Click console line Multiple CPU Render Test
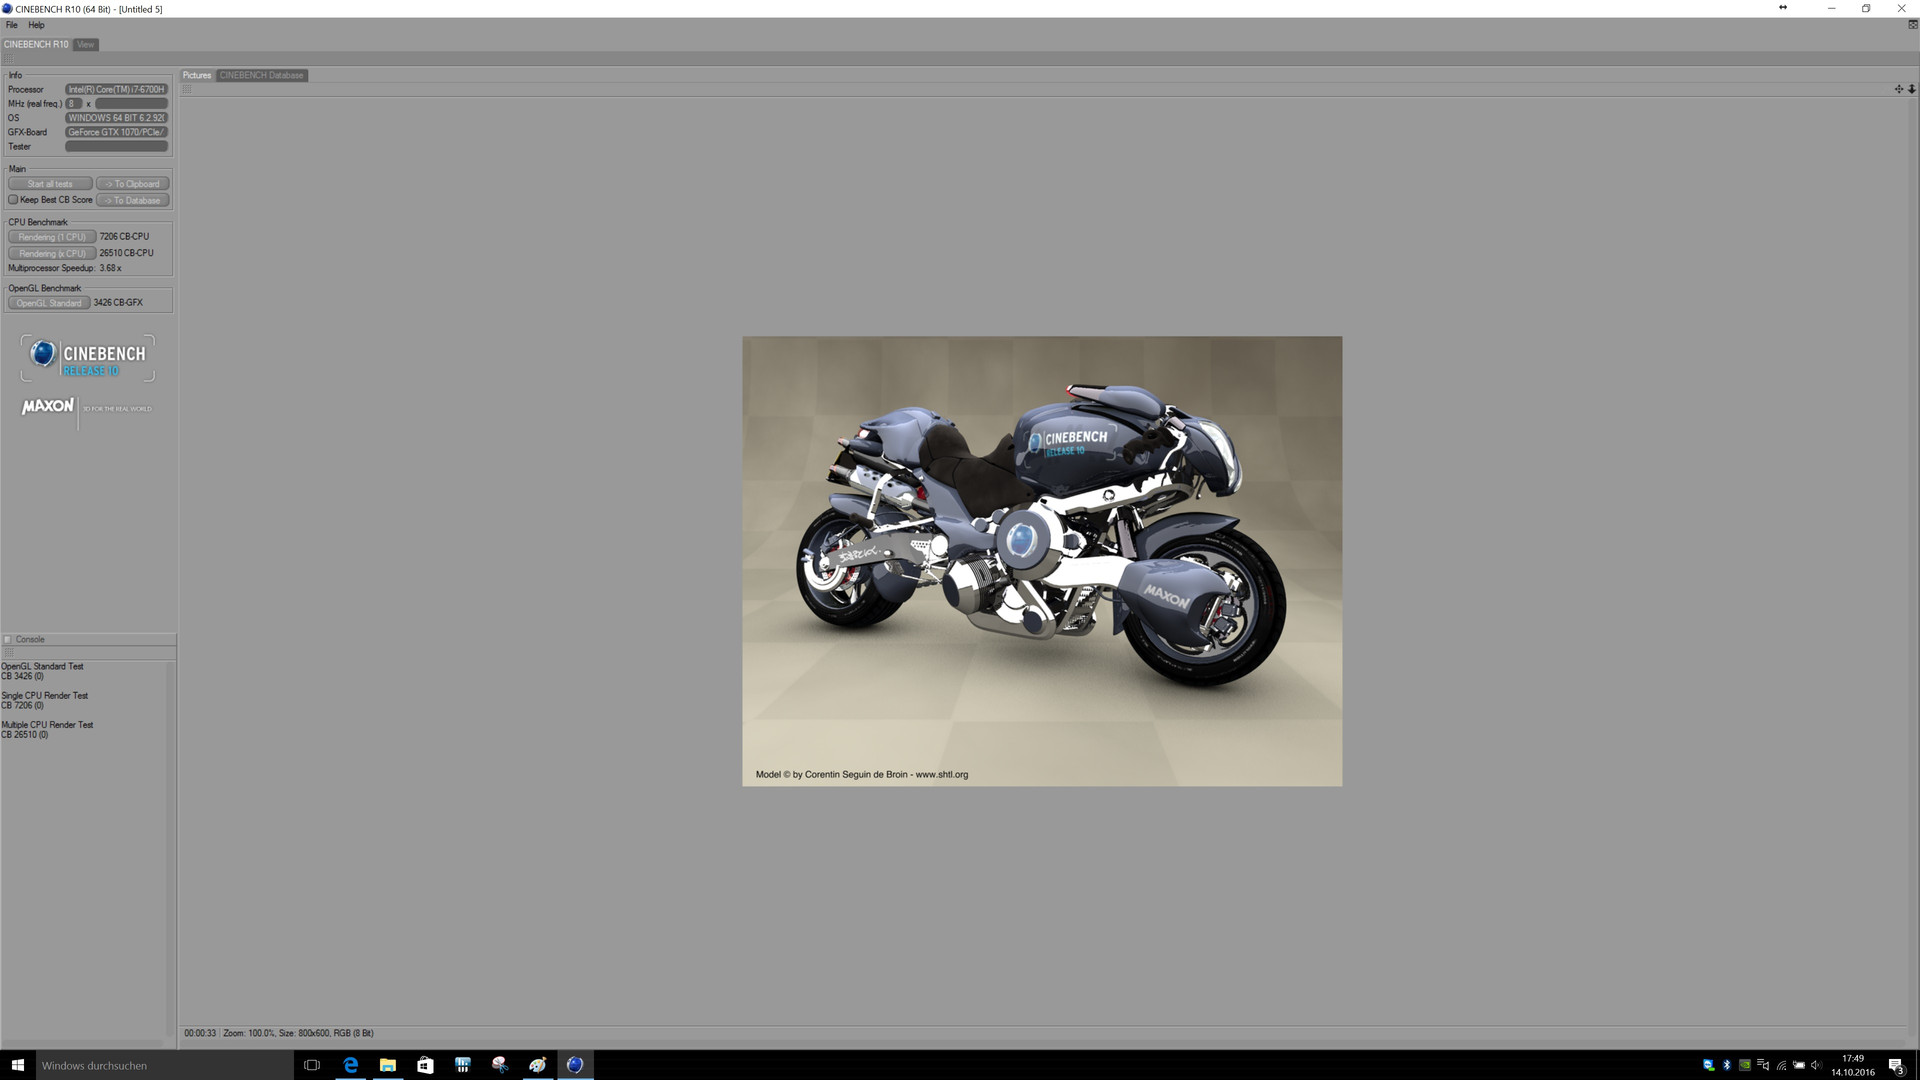Viewport: 1920px width, 1080px height. (47, 725)
